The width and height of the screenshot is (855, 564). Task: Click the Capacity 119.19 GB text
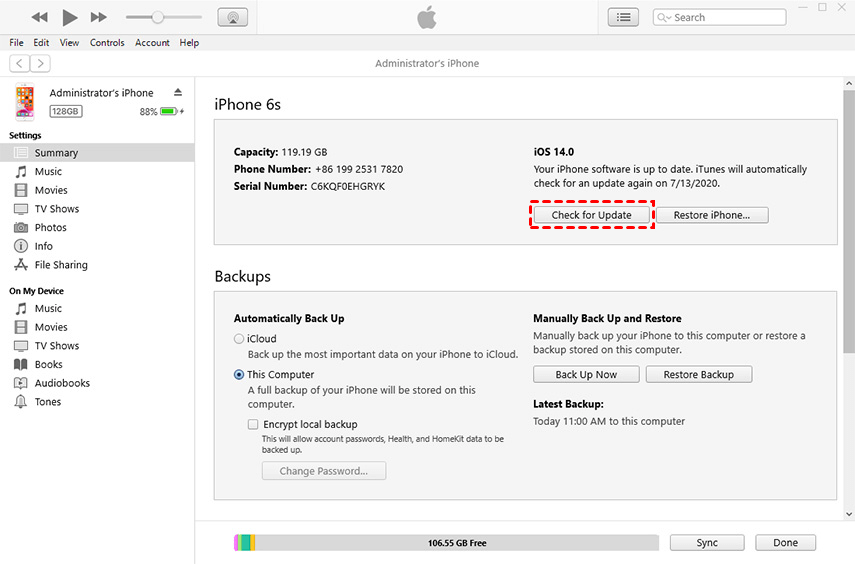pos(280,152)
